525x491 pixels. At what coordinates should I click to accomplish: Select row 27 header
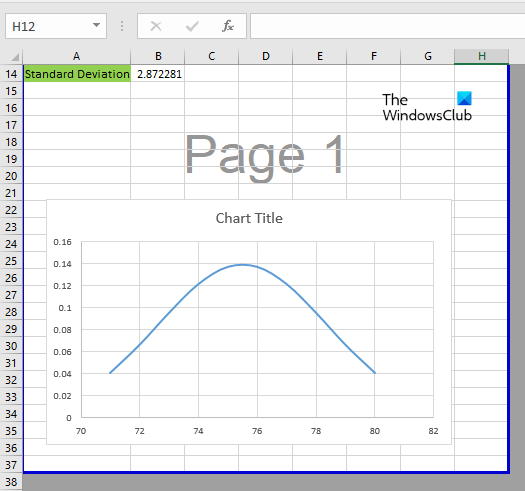[x=11, y=295]
